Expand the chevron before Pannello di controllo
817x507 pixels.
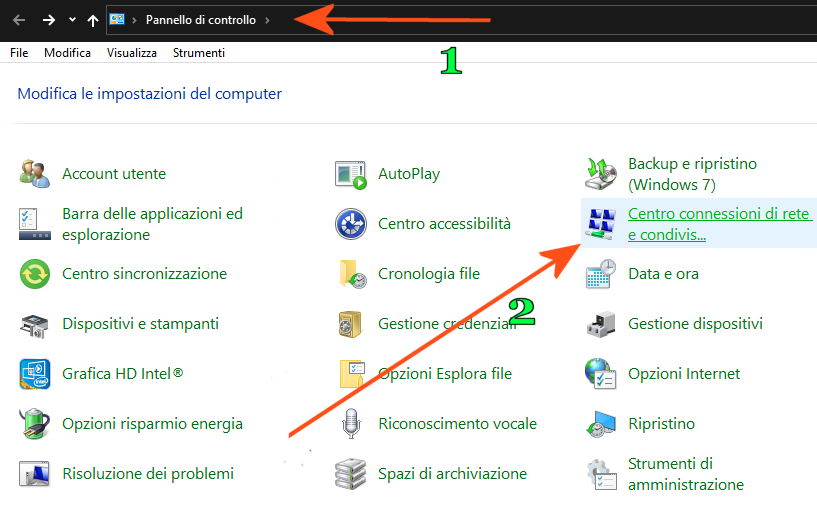coord(134,20)
